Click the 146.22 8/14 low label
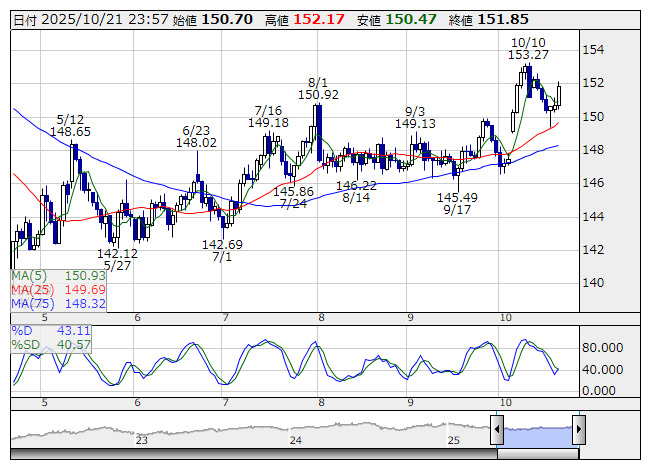The height and width of the screenshot is (470, 653). point(356,191)
